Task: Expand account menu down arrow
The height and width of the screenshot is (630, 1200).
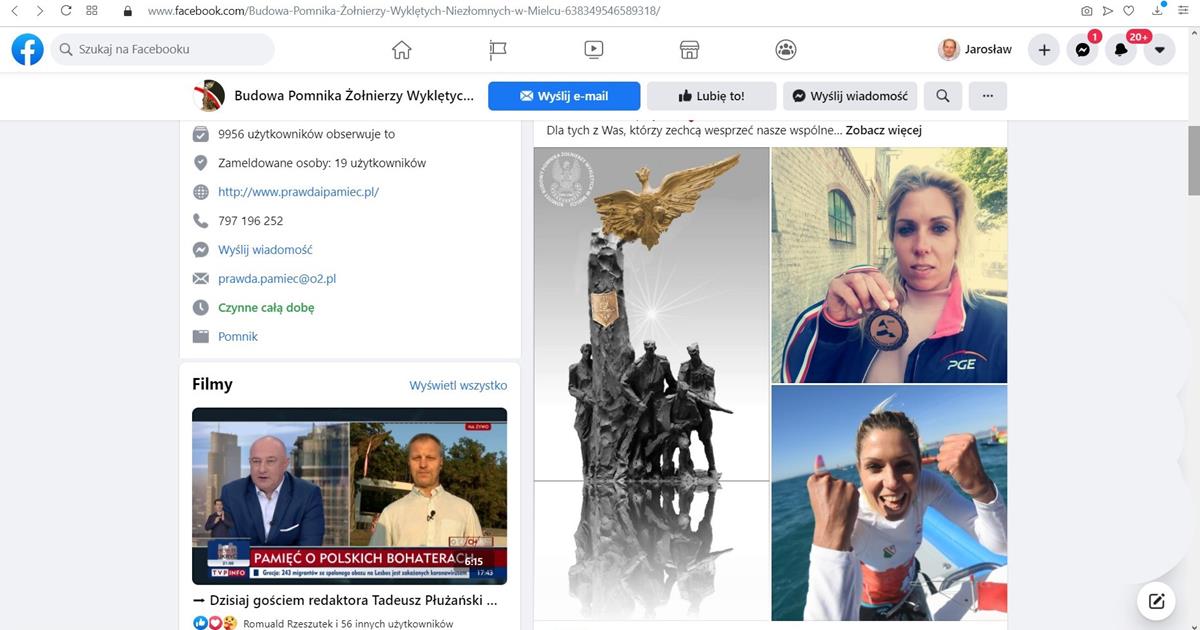Action: [1159, 49]
